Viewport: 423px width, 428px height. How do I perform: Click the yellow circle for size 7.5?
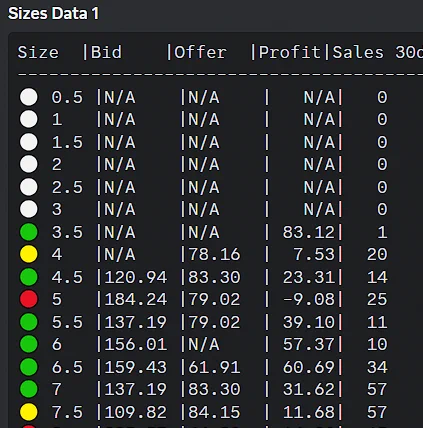pyautogui.click(x=29, y=412)
